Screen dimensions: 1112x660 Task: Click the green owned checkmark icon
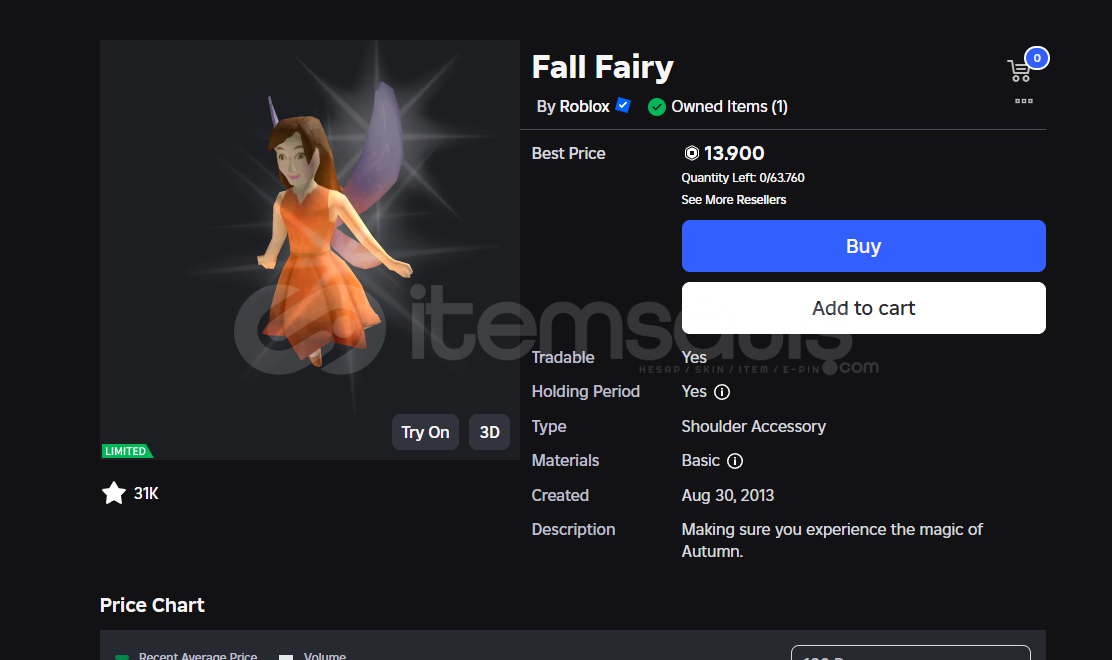pyautogui.click(x=657, y=107)
